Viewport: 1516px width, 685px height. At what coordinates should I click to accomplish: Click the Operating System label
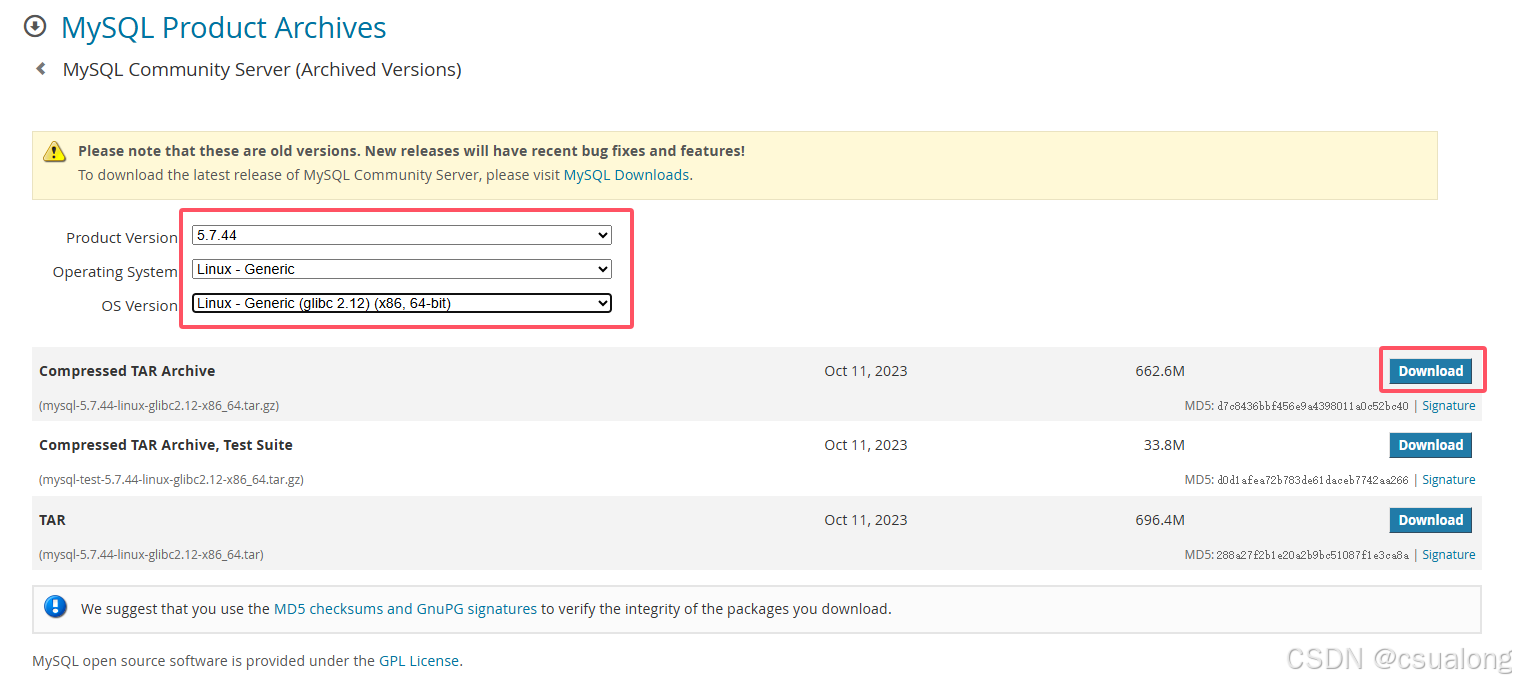tap(115, 272)
